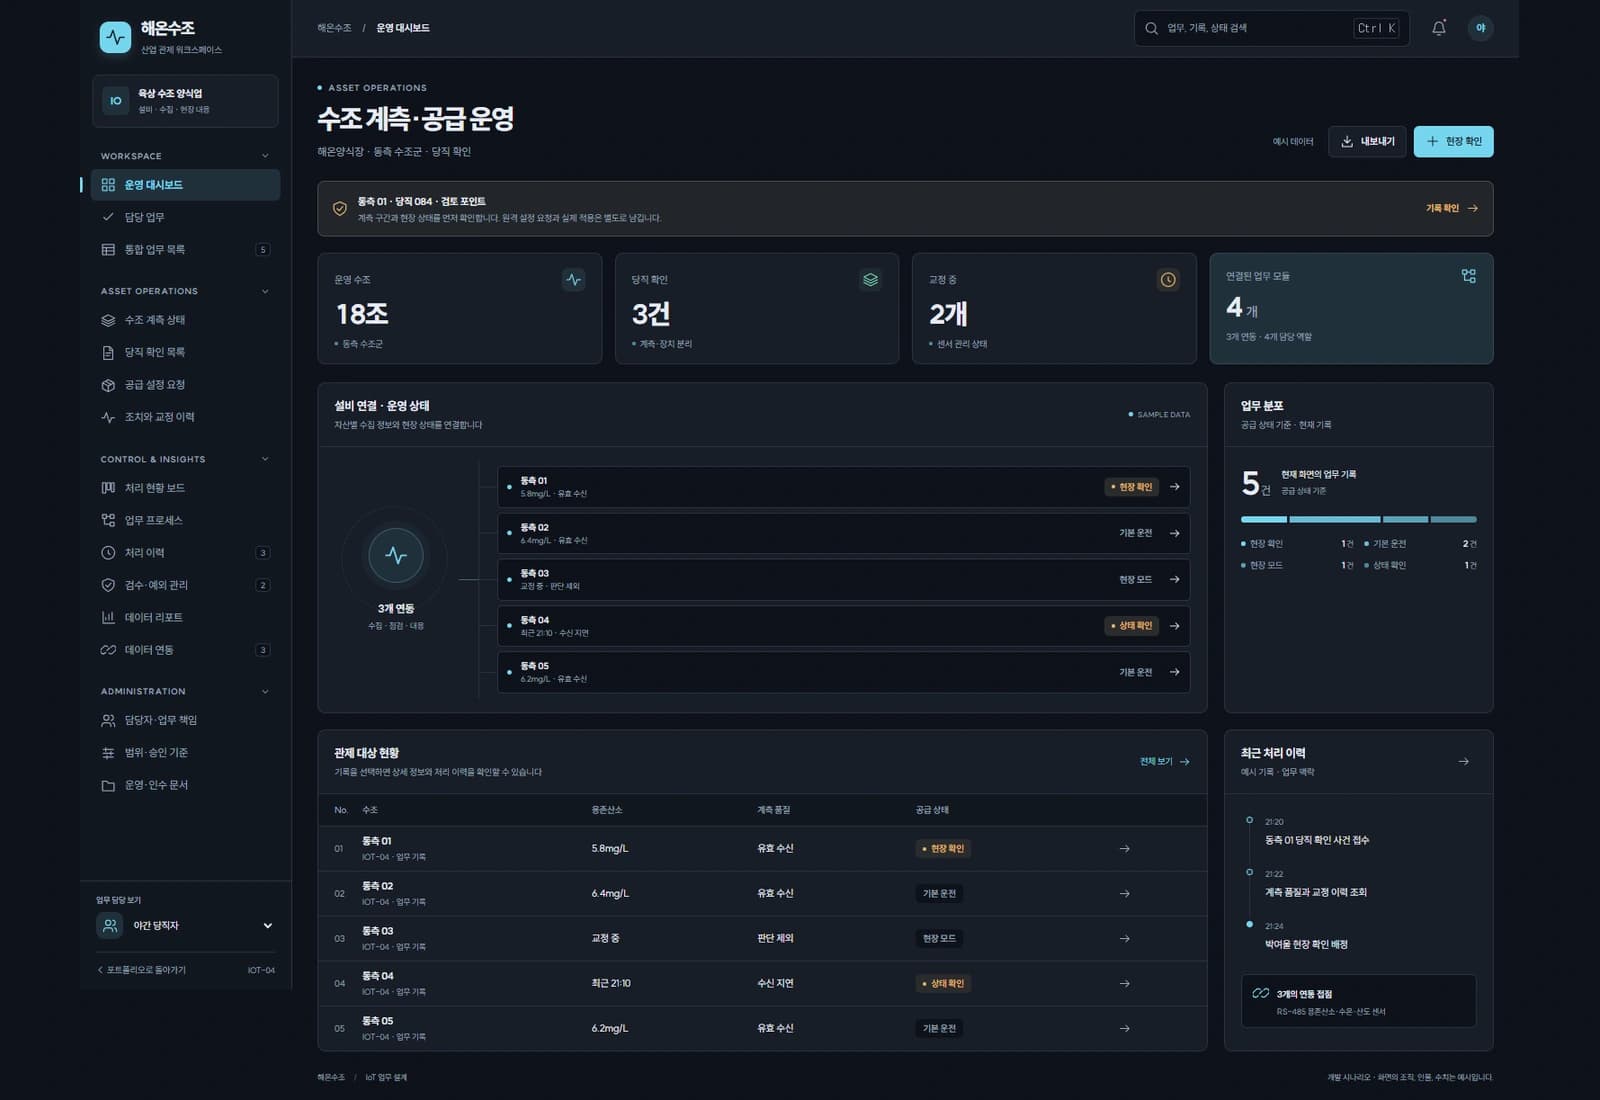Click the 현장 확인 primary button
This screenshot has height=1100, width=1600.
(x=1453, y=142)
